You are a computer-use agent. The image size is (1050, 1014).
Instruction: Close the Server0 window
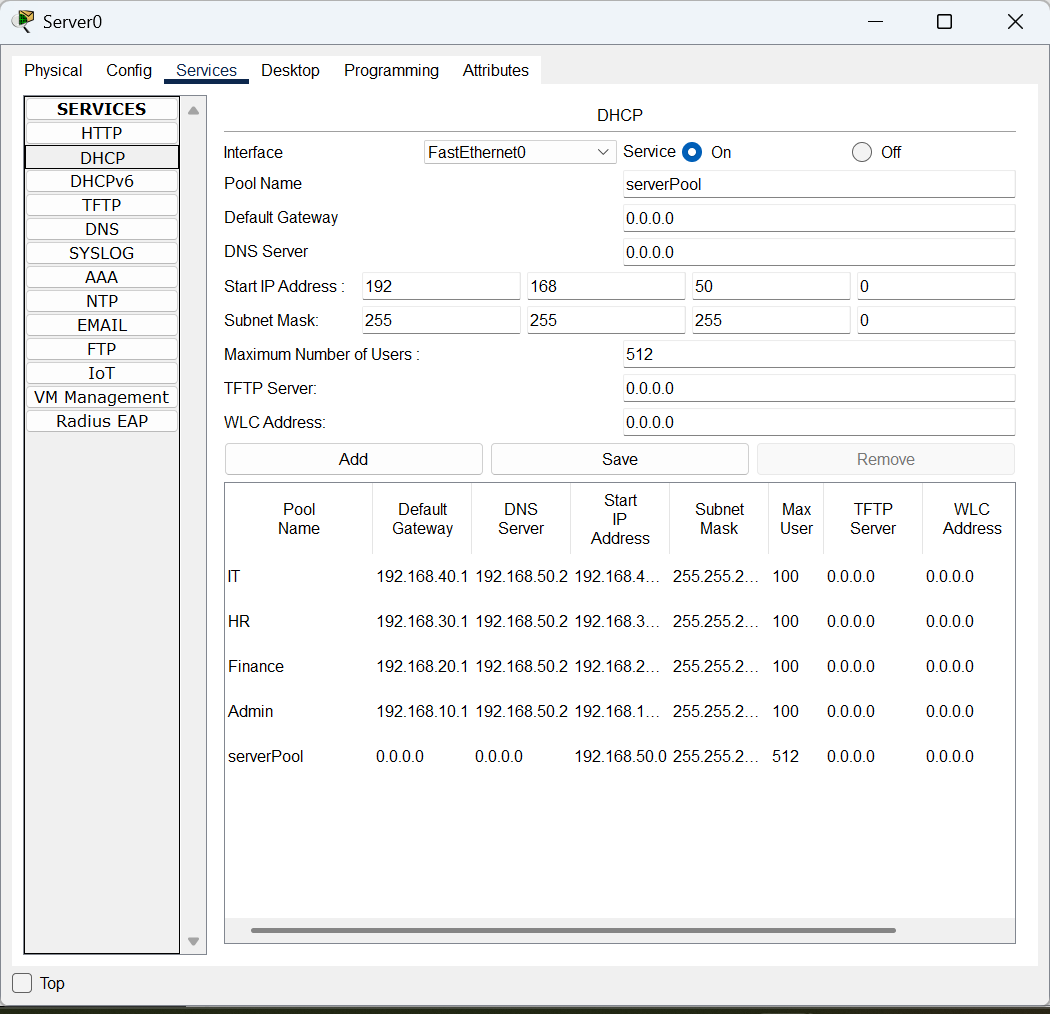pyautogui.click(x=1015, y=21)
